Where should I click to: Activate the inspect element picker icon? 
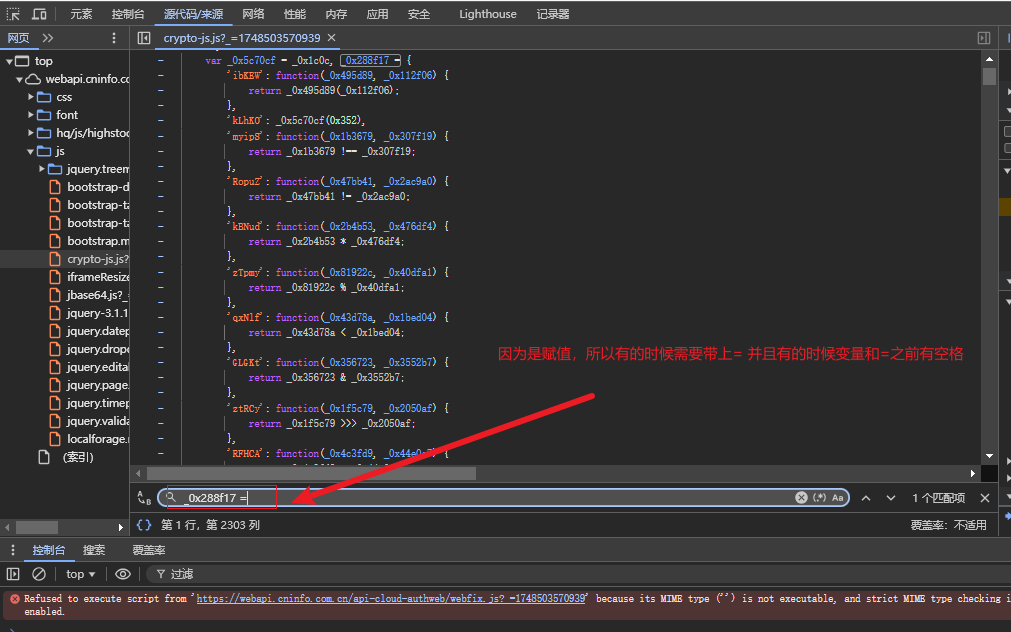click(x=13, y=14)
